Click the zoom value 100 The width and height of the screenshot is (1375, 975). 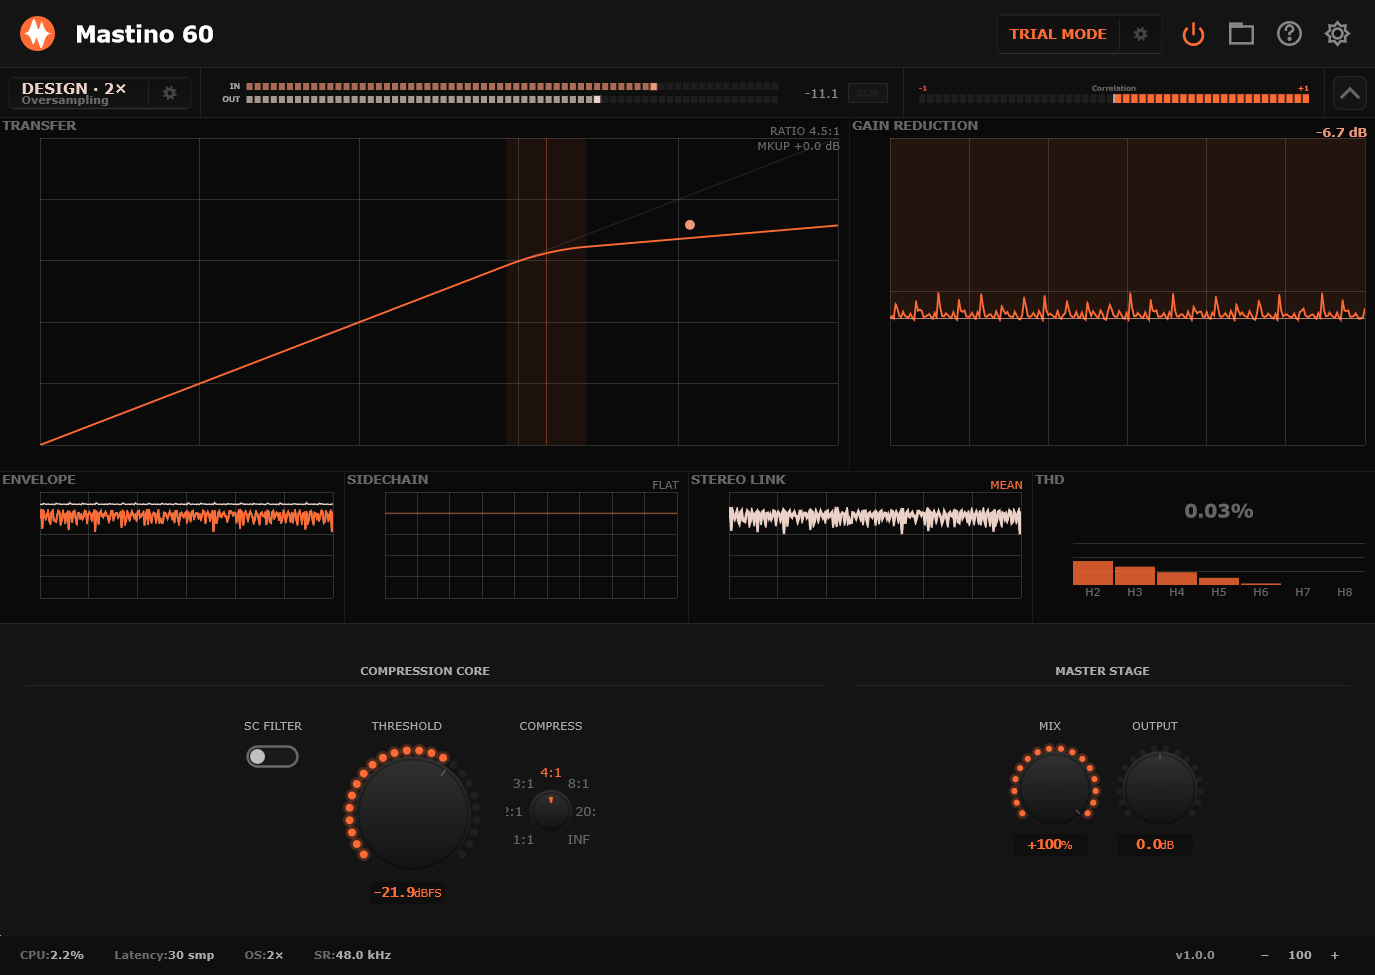pos(1300,955)
